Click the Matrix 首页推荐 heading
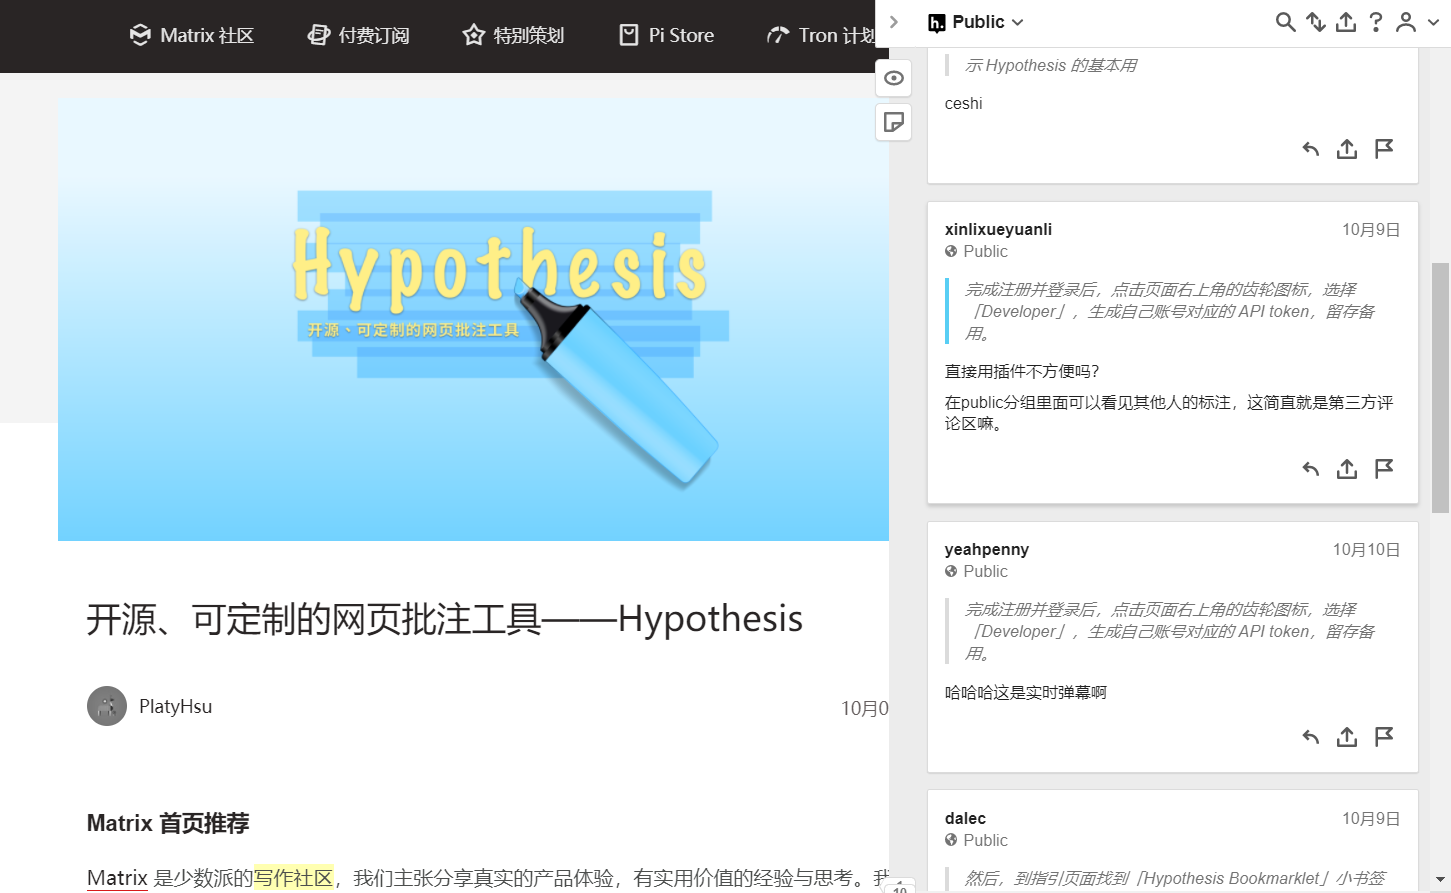1451x893 pixels. (168, 823)
